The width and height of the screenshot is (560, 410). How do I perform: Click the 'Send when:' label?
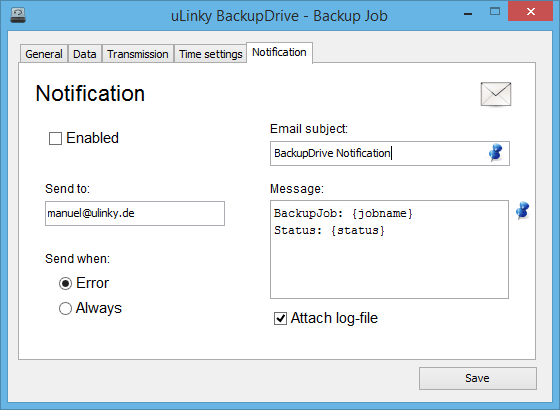point(78,259)
